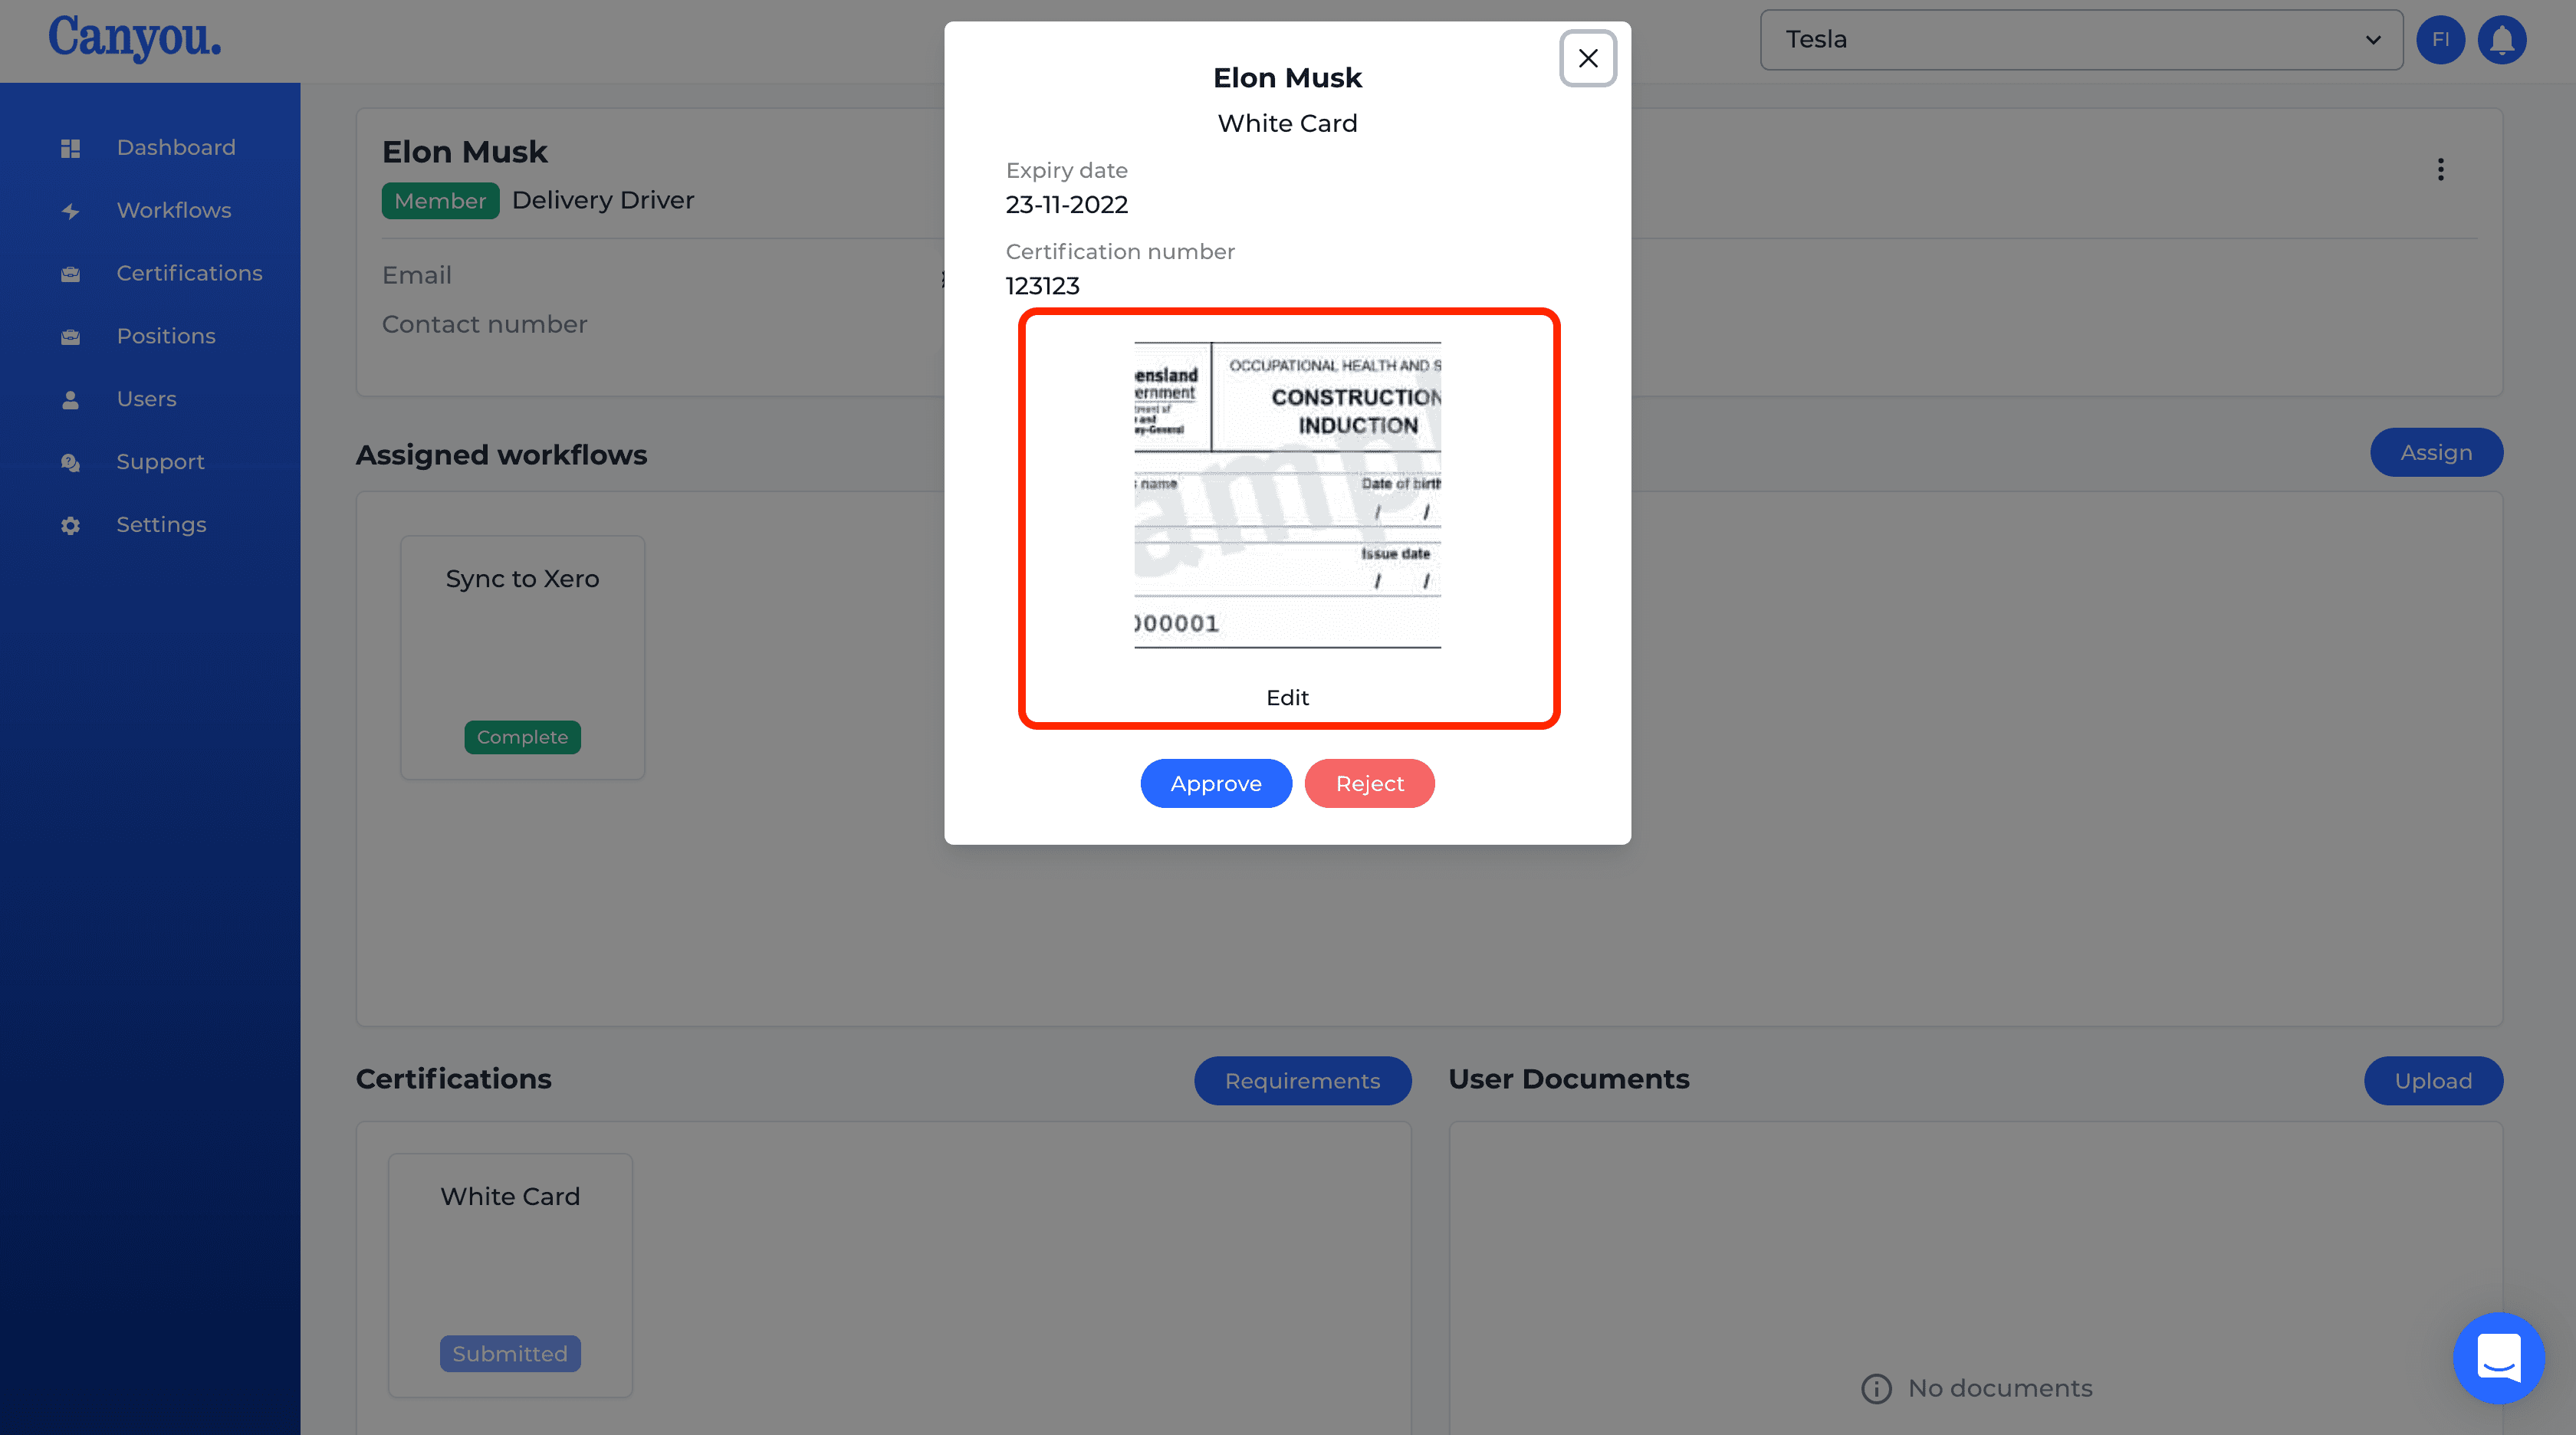Navigate to Certifications in sidebar

189,272
